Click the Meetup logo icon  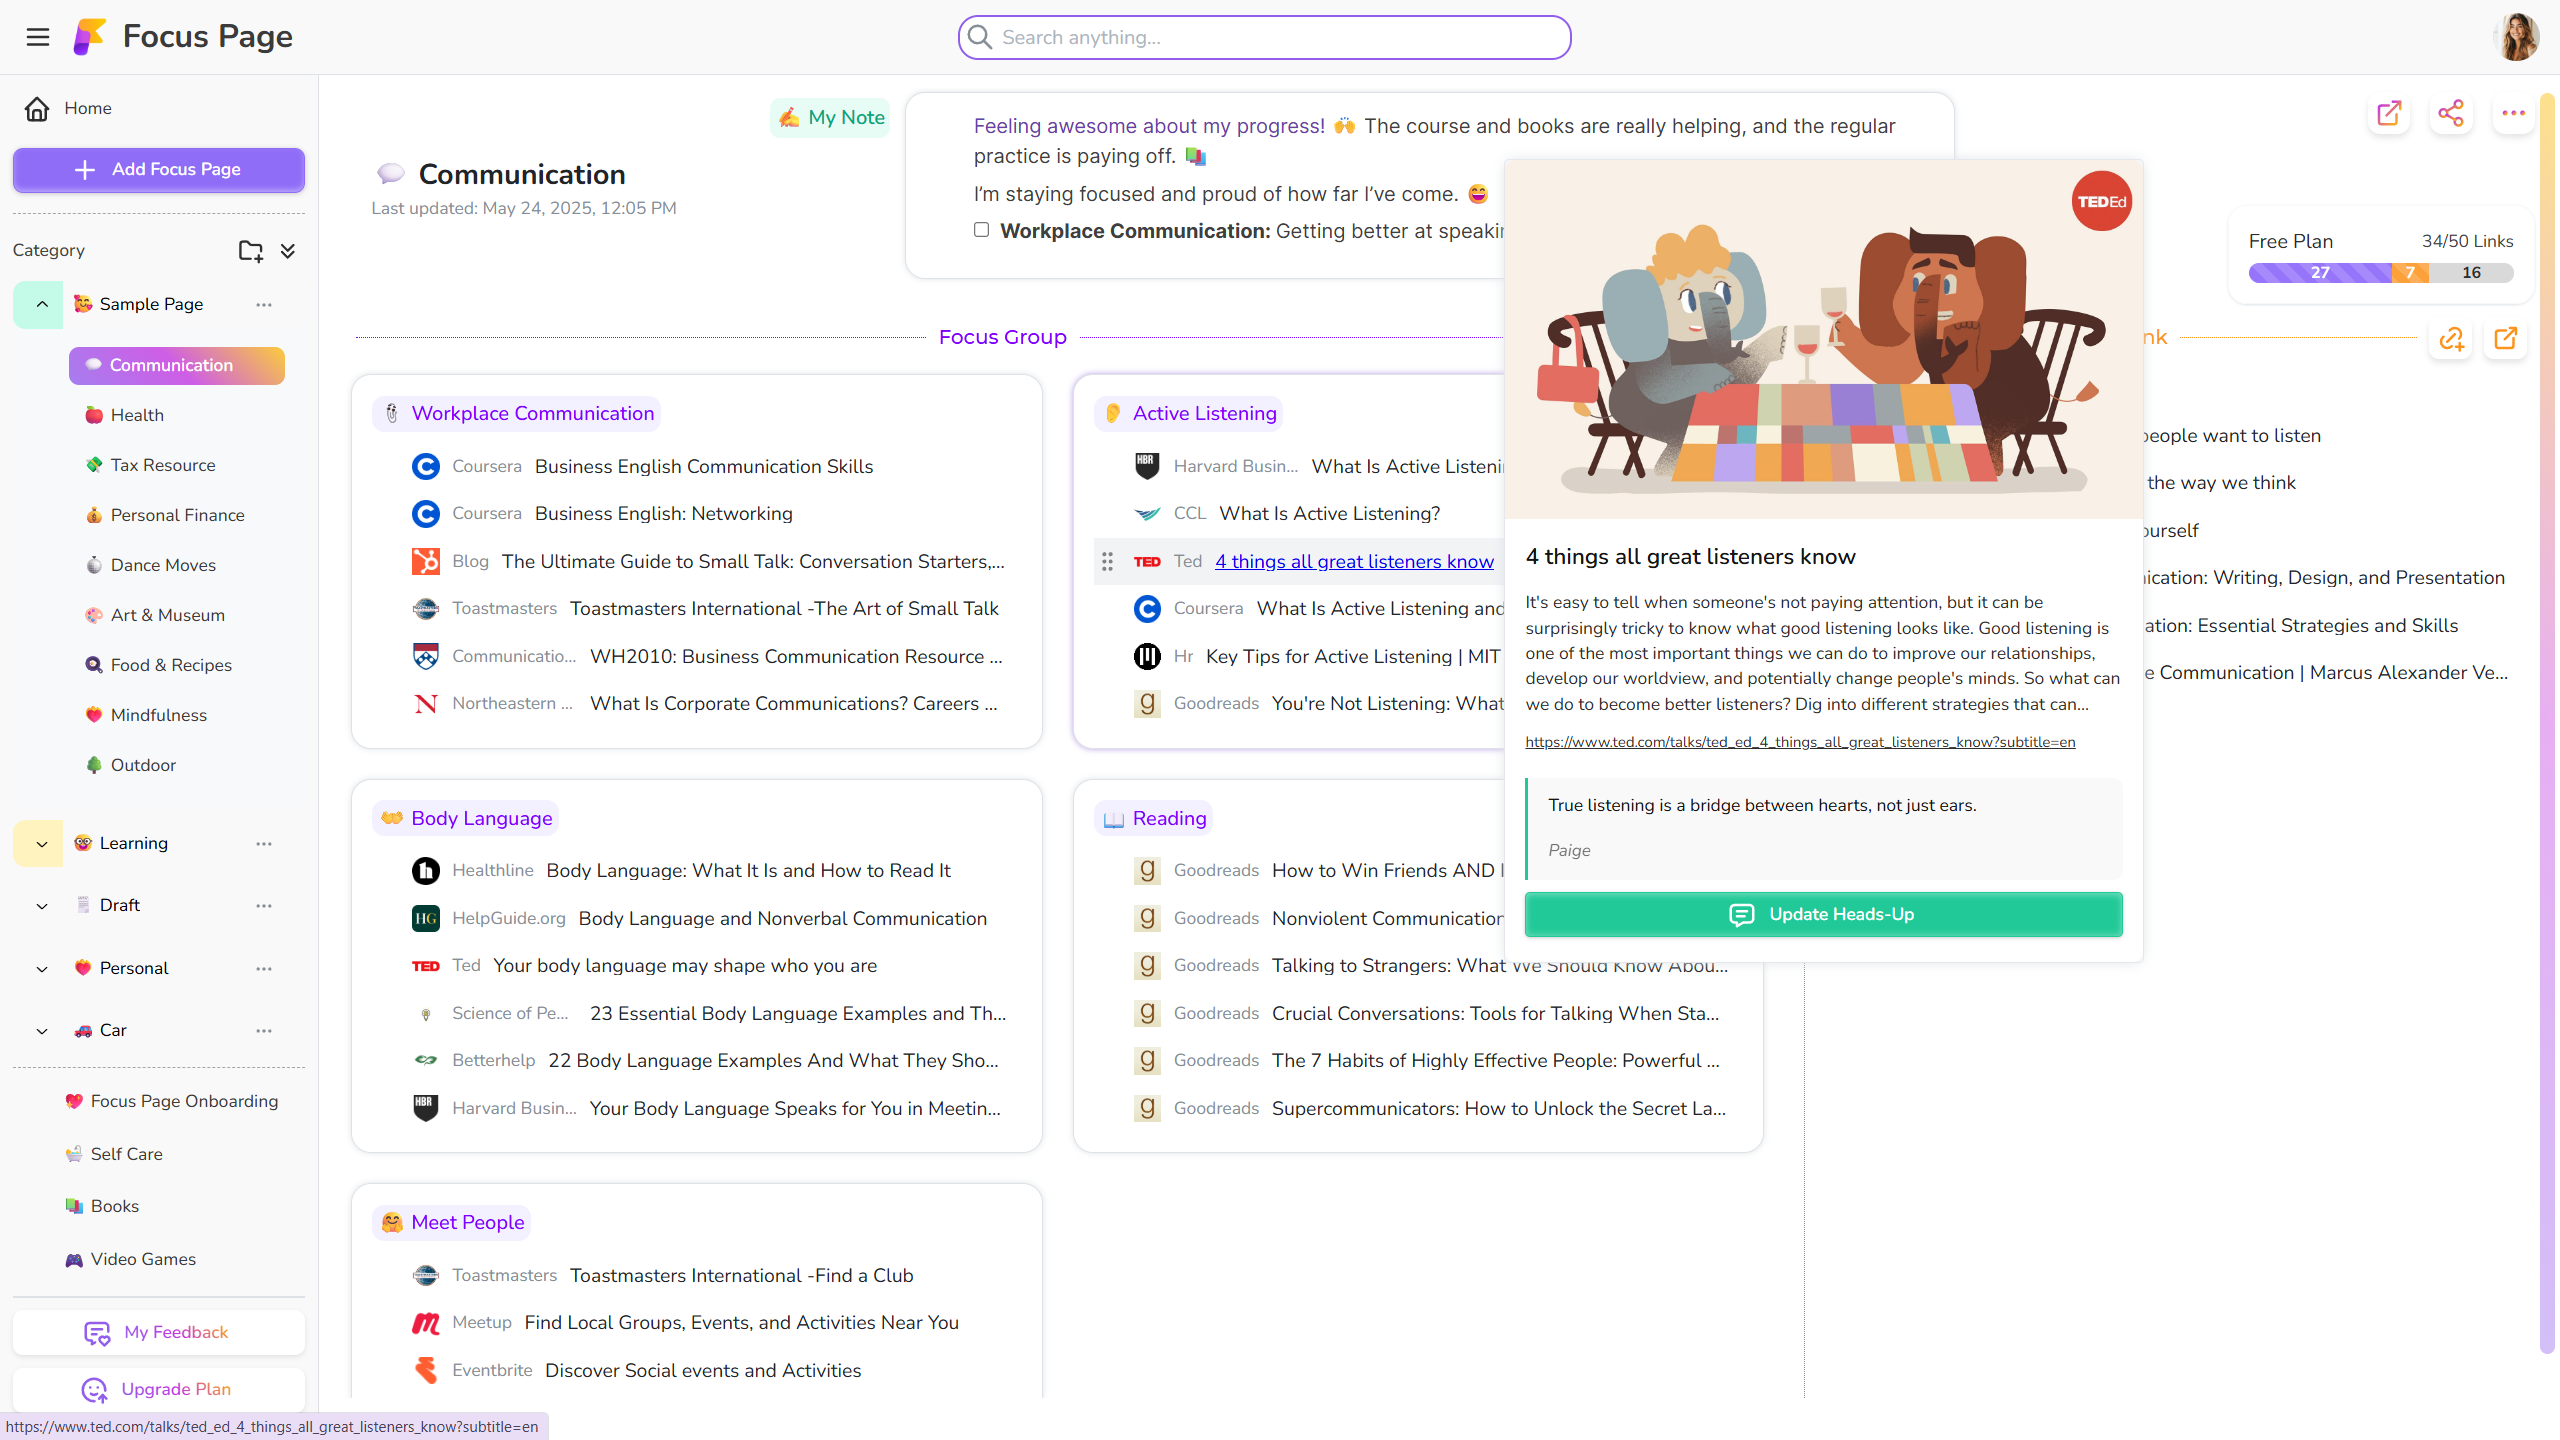click(x=425, y=1323)
